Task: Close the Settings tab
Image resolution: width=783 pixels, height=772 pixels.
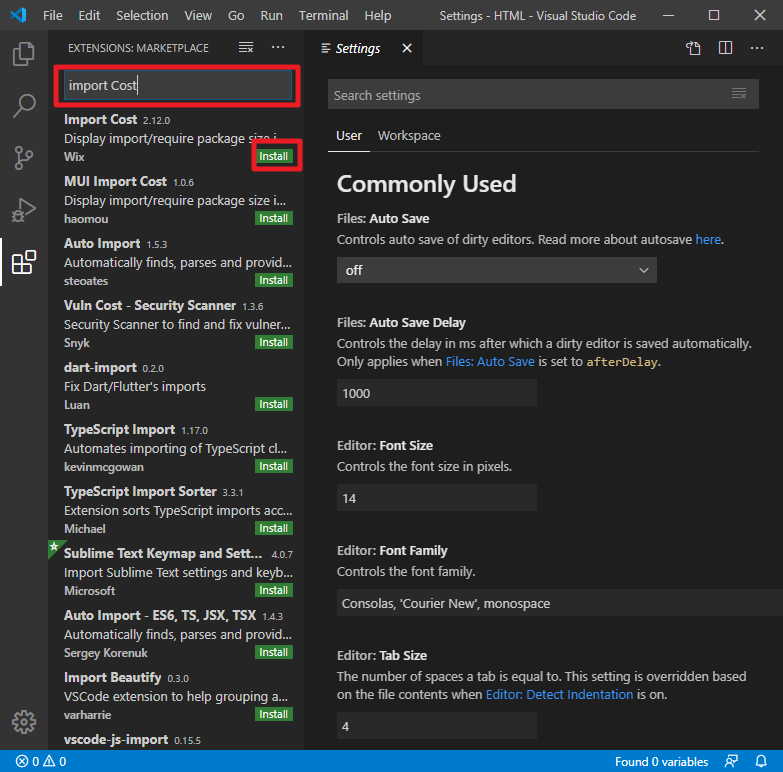Action: (x=407, y=48)
